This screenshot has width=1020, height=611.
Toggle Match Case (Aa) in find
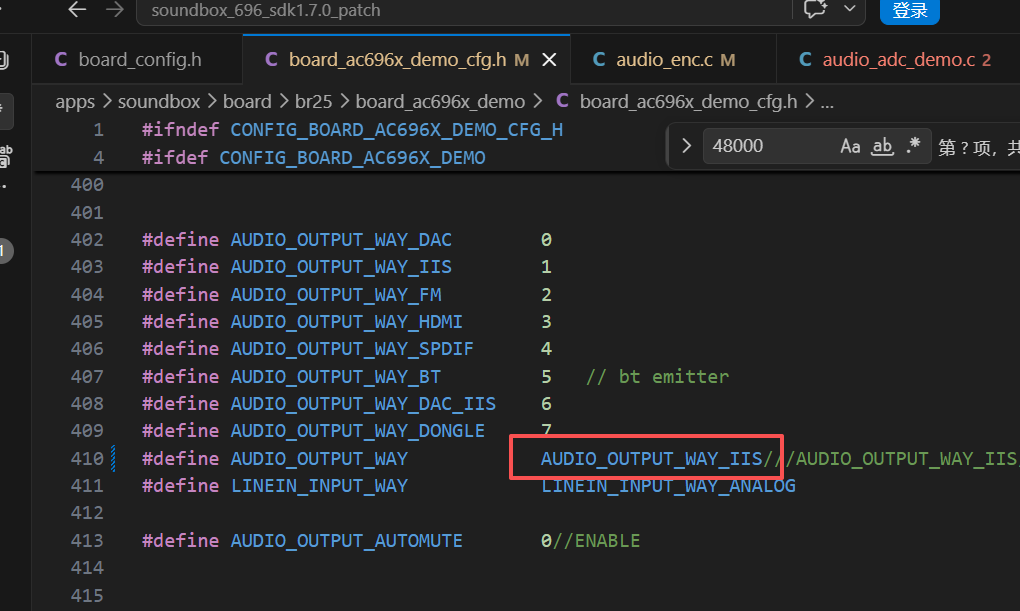[850, 146]
